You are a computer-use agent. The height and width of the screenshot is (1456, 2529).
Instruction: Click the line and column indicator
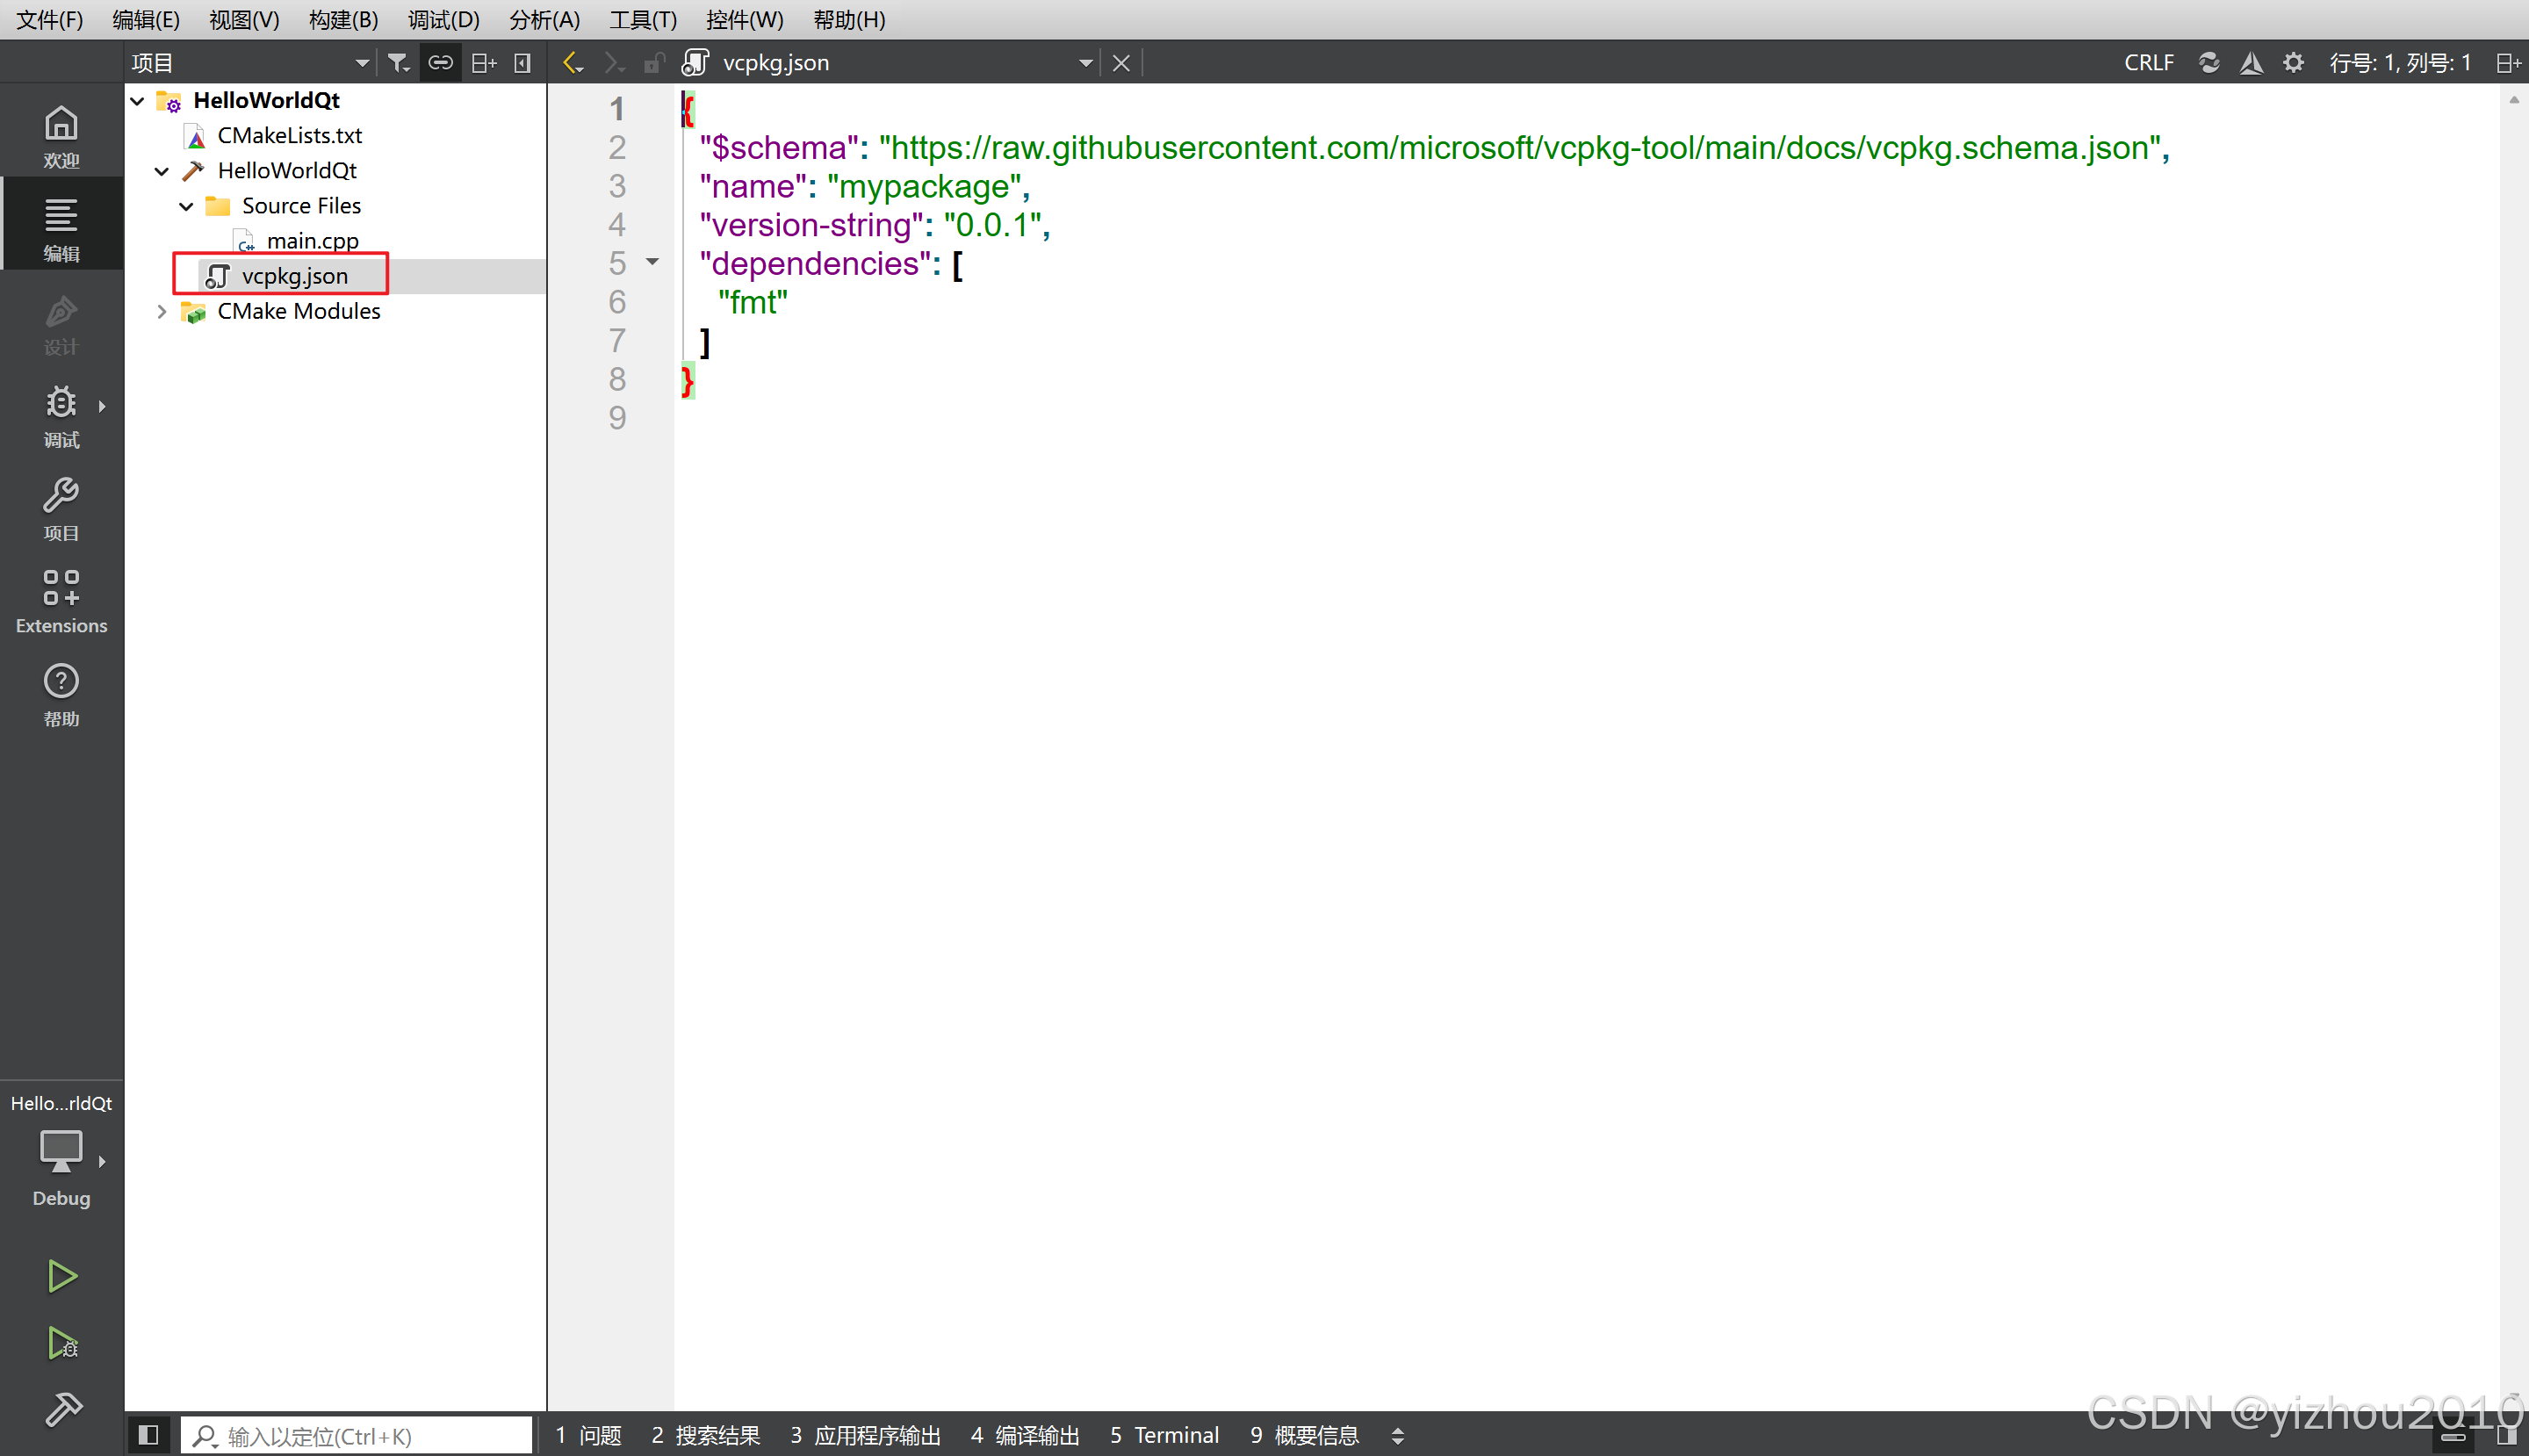pyautogui.click(x=2399, y=63)
